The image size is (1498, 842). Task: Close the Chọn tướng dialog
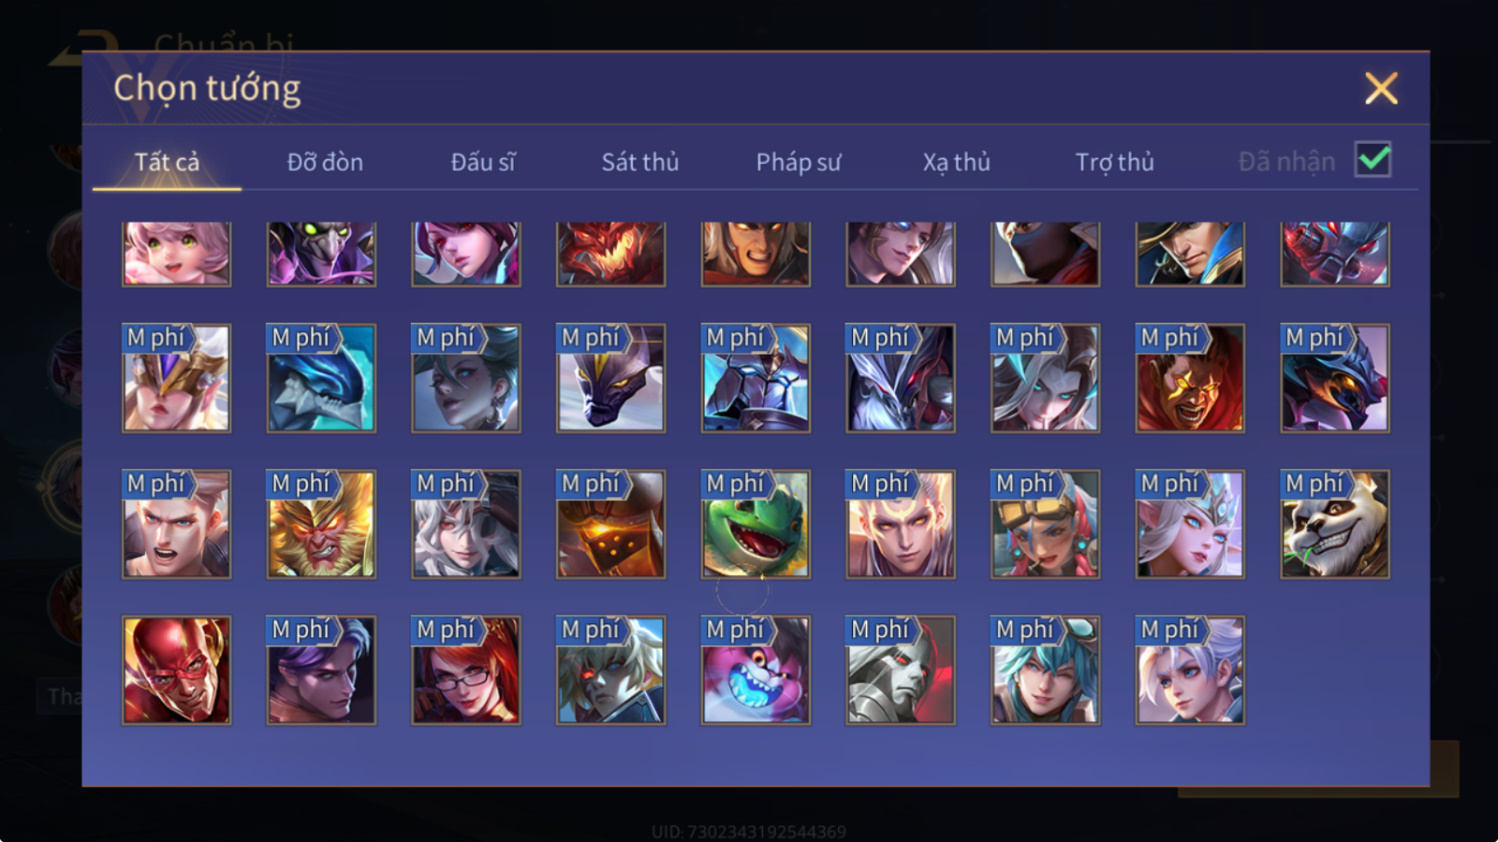point(1381,88)
